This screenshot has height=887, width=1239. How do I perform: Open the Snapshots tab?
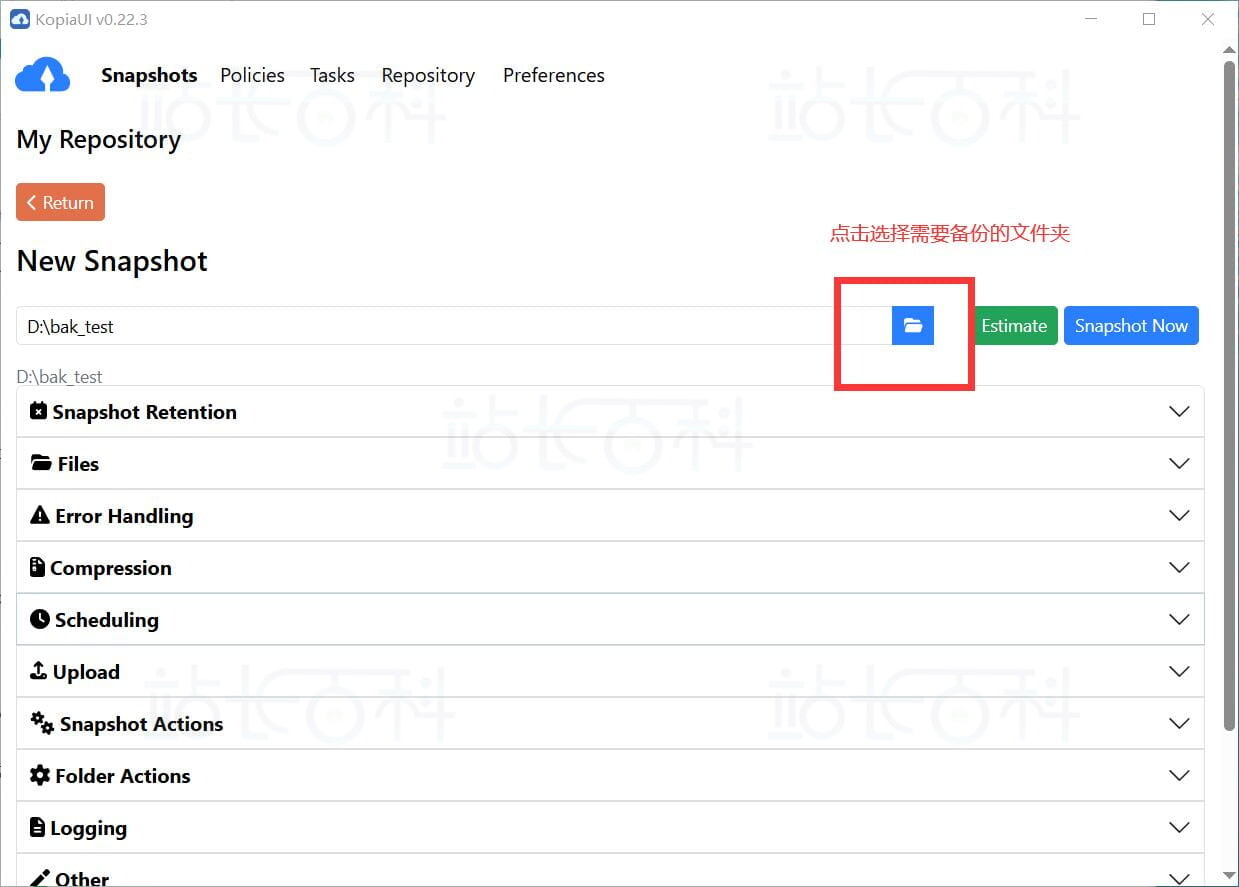(149, 75)
